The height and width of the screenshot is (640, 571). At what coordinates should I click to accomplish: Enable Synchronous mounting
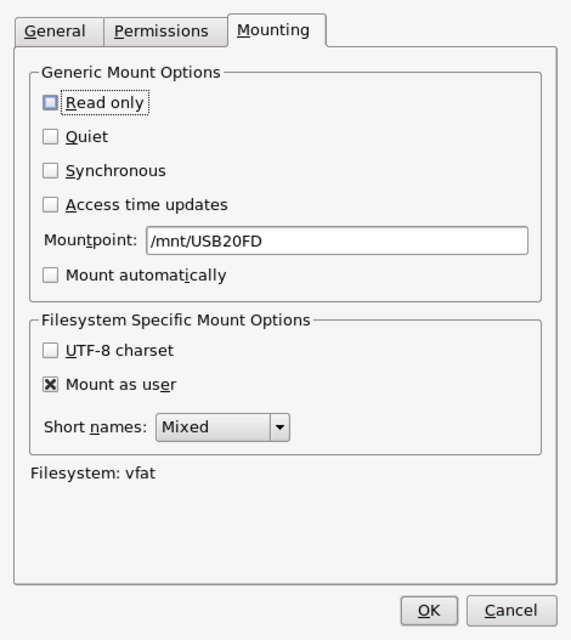tap(50, 171)
